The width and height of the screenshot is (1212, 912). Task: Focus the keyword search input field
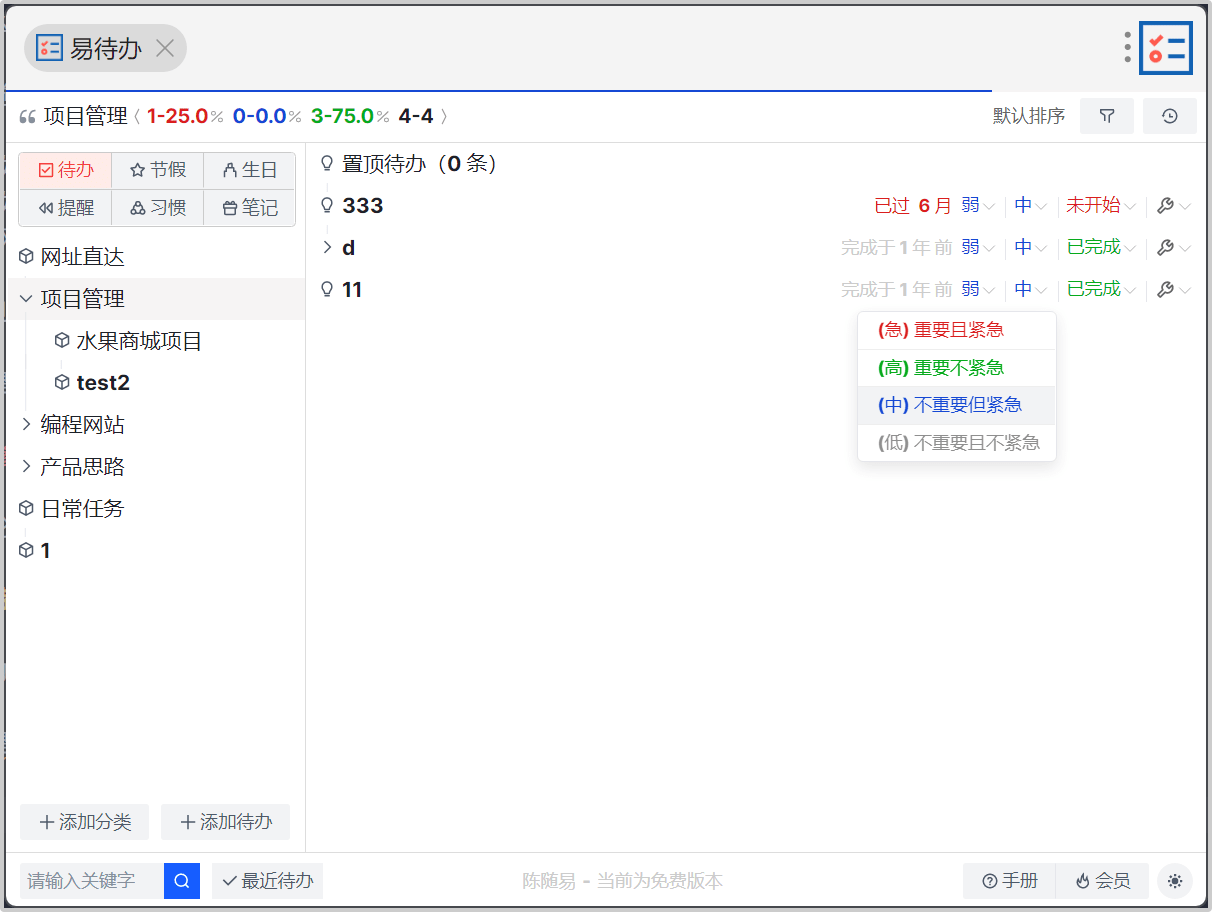pos(92,881)
